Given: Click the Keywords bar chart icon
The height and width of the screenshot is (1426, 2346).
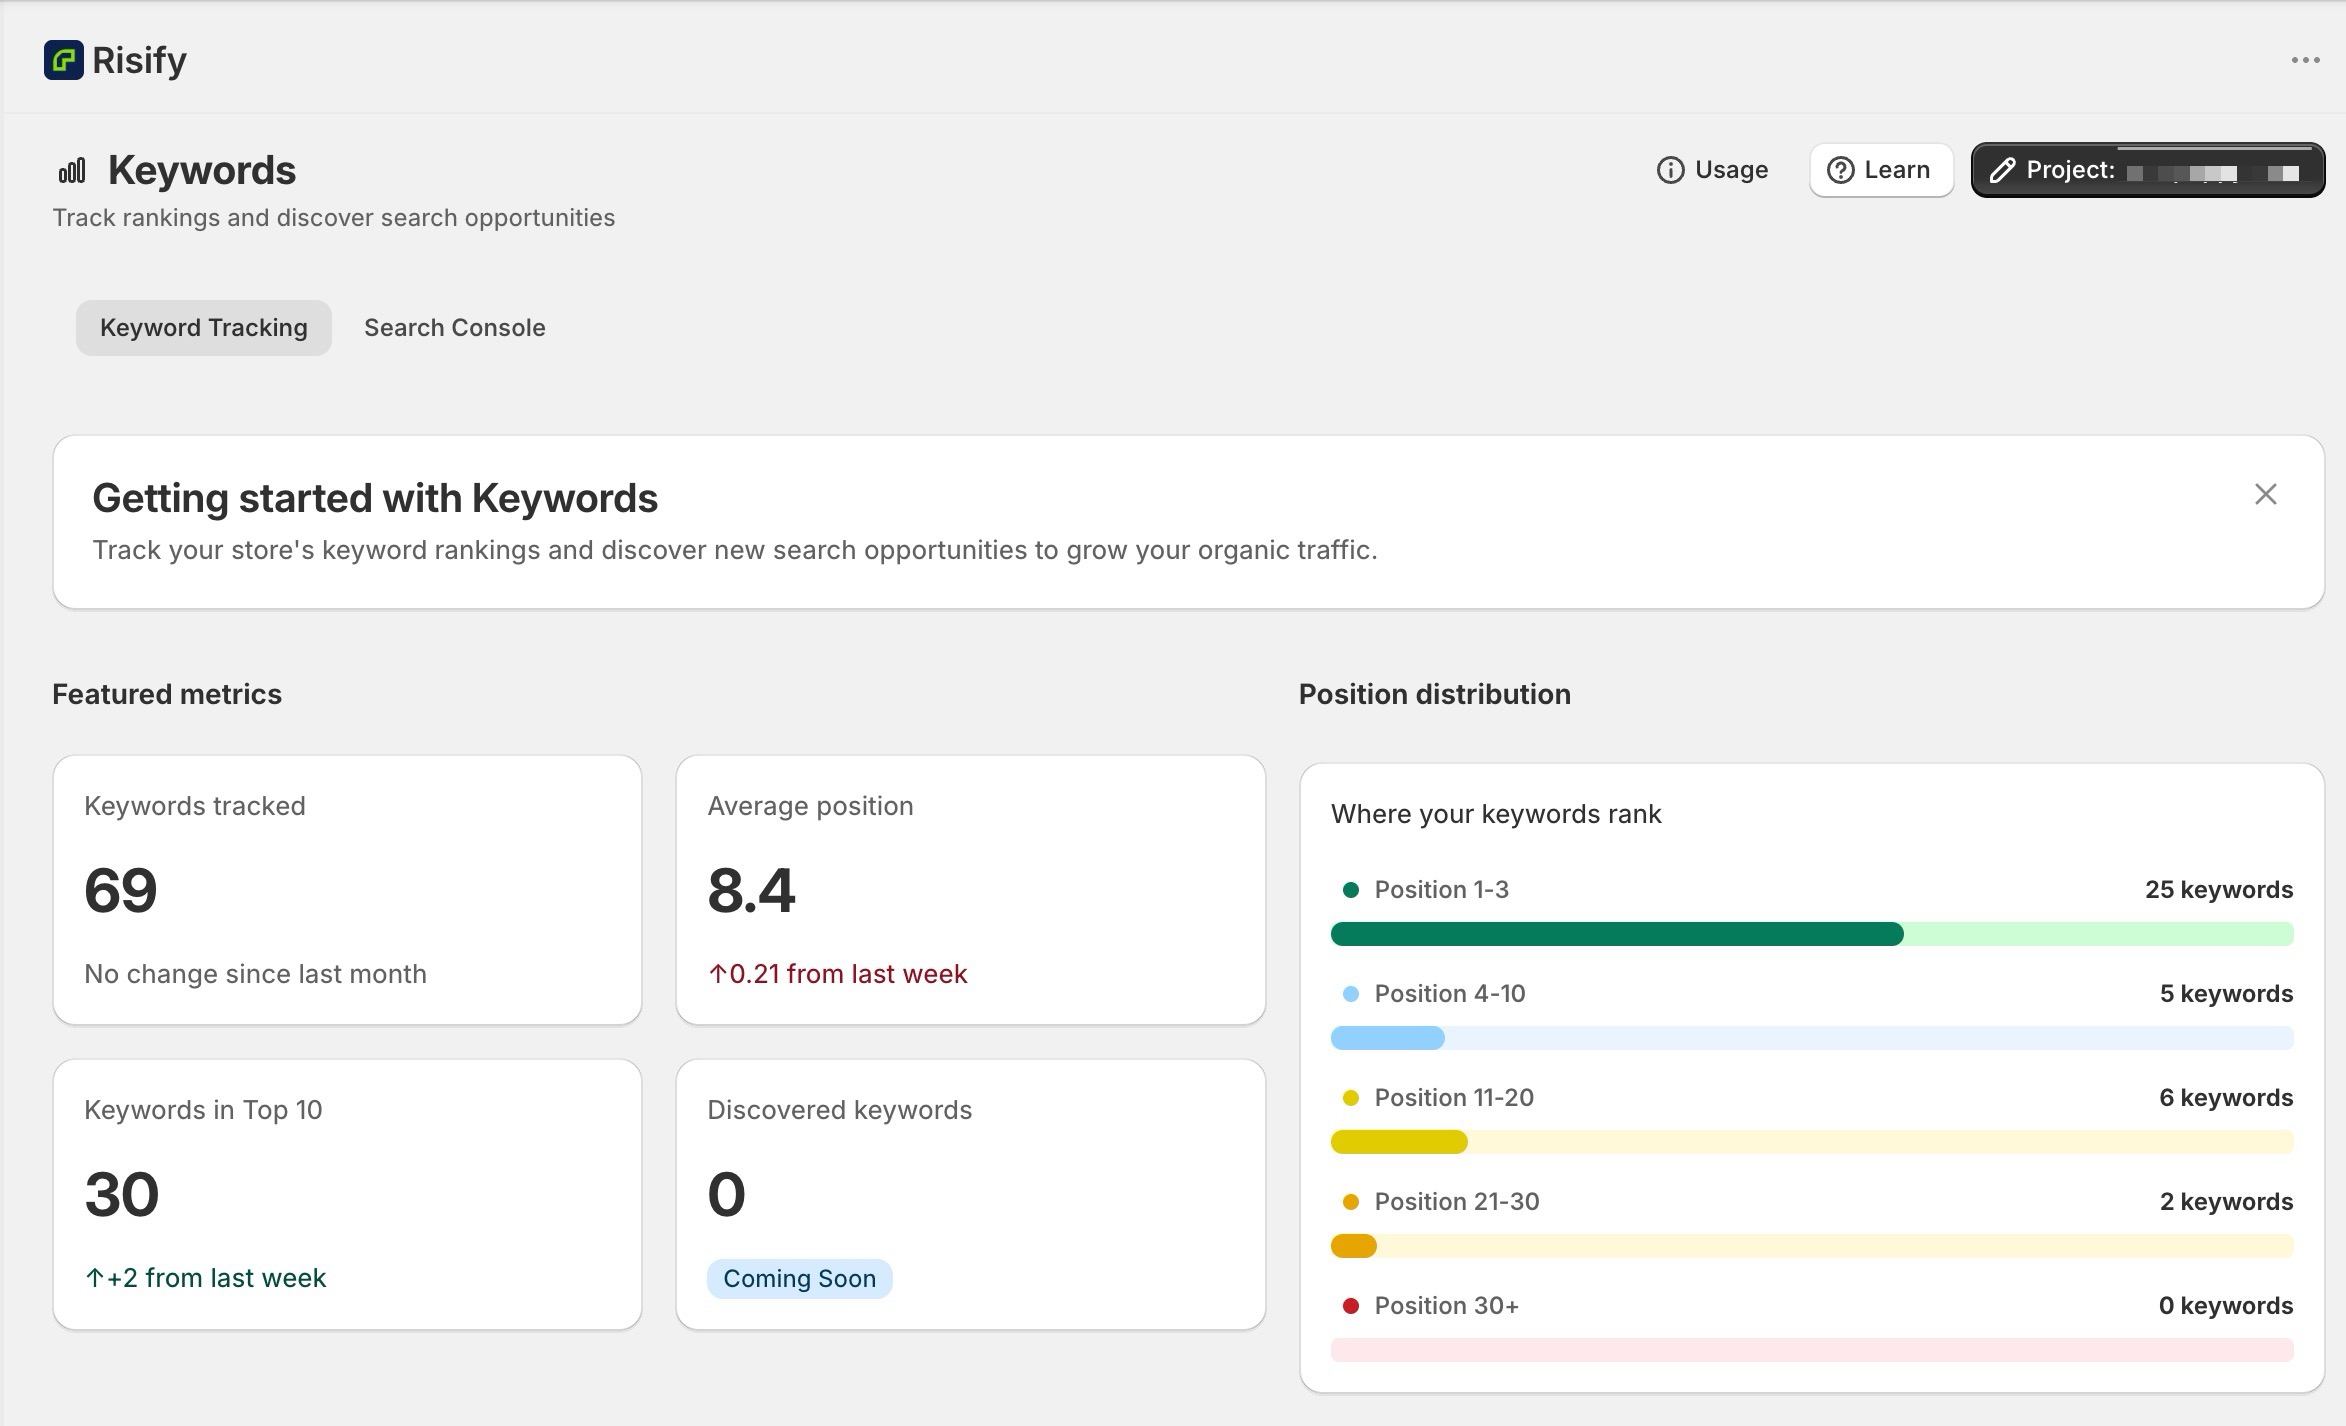Looking at the screenshot, I should (72, 171).
